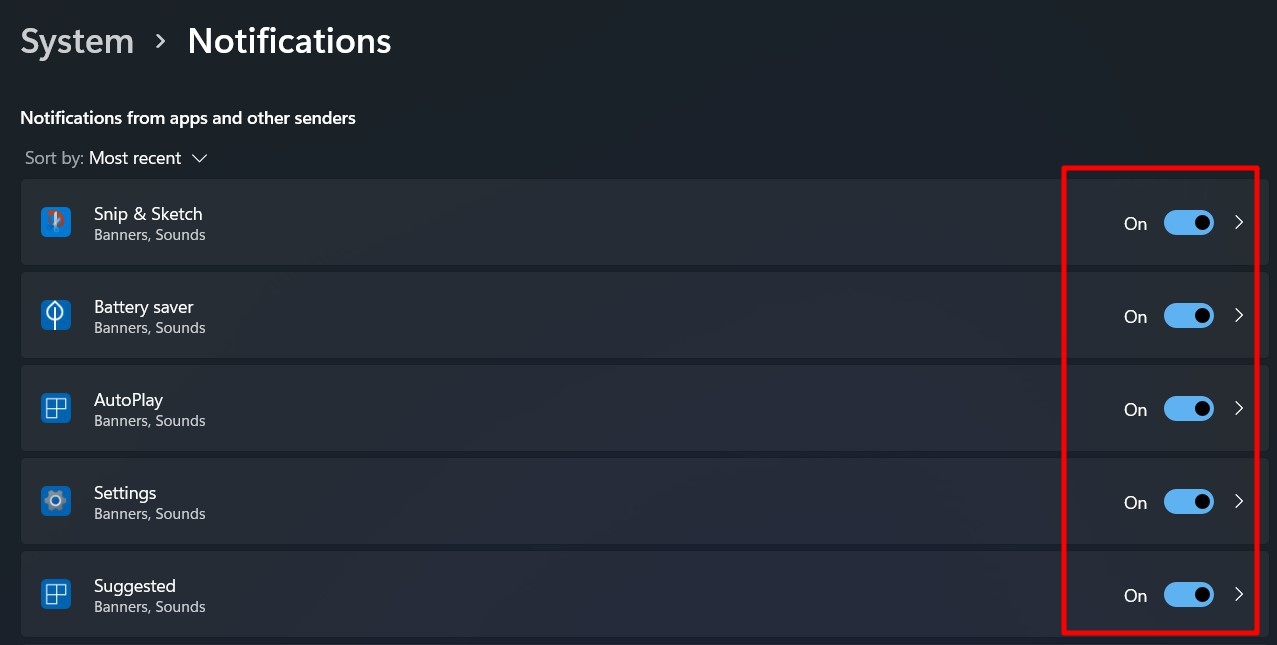Open the Sort by Most recent dropdown
1277x645 pixels.
point(147,158)
